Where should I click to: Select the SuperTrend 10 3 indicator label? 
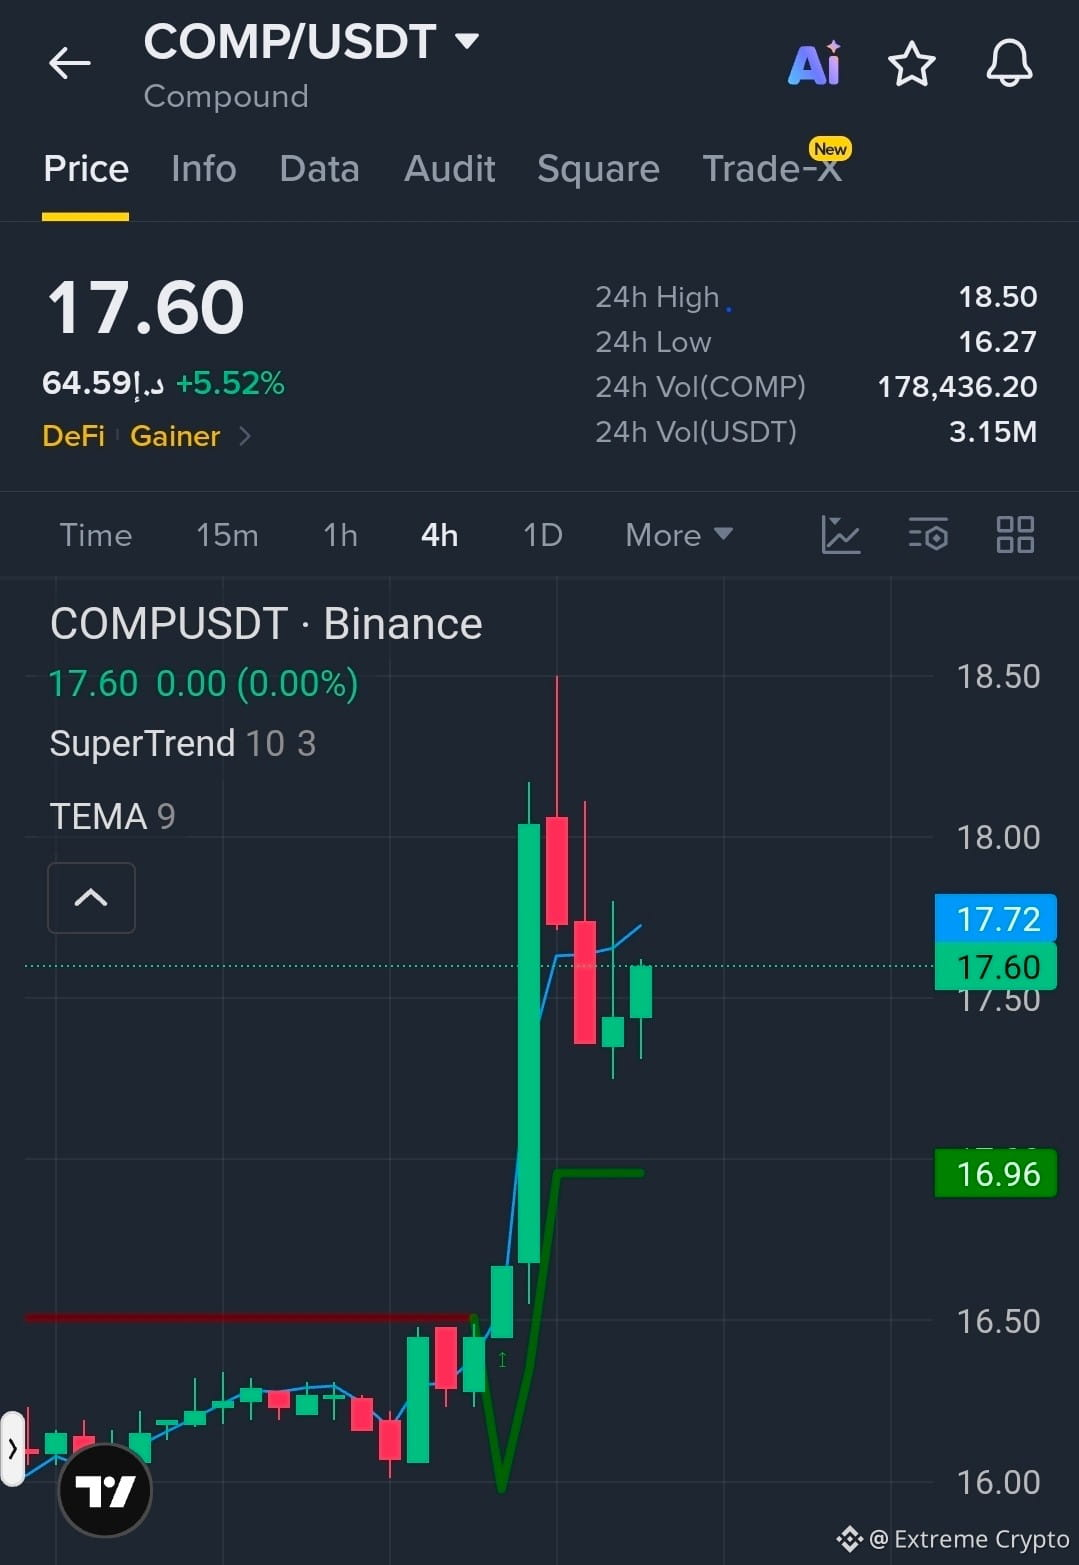point(183,744)
